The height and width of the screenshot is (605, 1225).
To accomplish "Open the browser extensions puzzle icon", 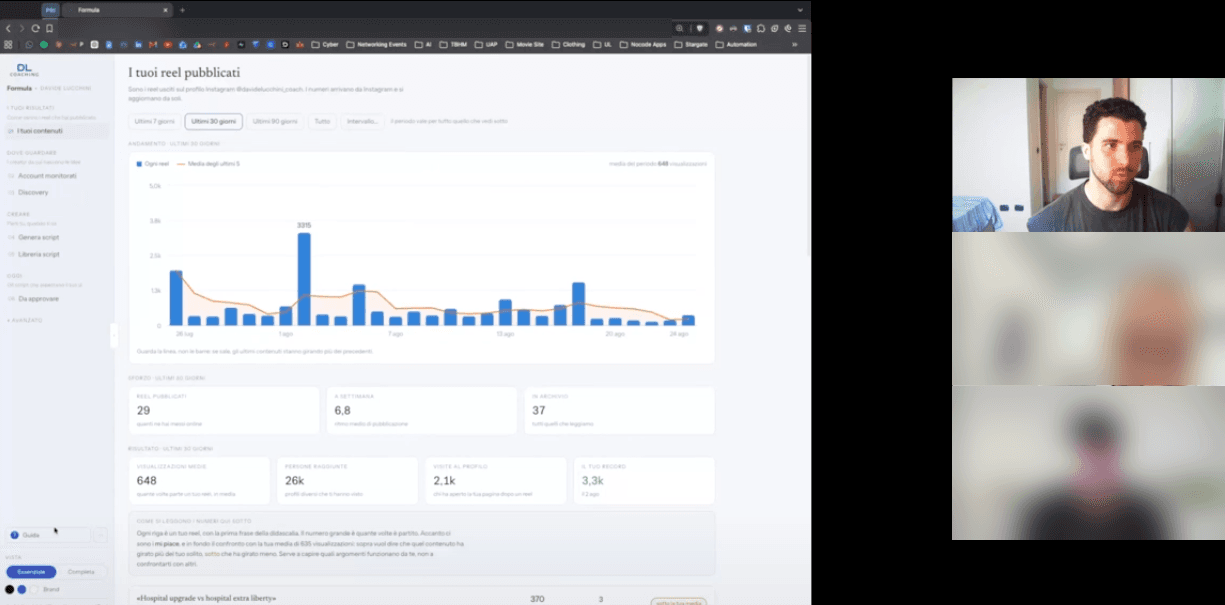I will click(761, 28).
